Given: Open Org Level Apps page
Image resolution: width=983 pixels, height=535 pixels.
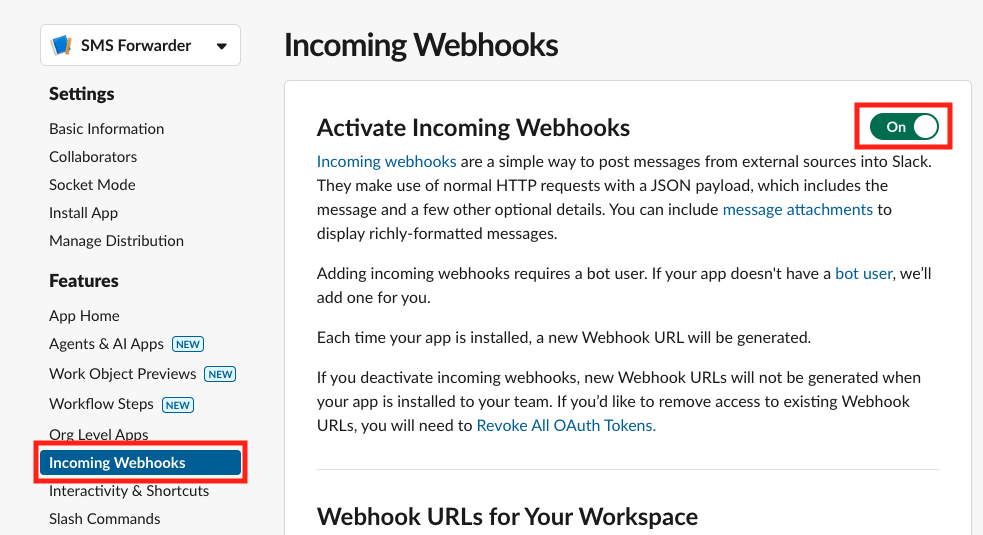Looking at the screenshot, I should (98, 434).
